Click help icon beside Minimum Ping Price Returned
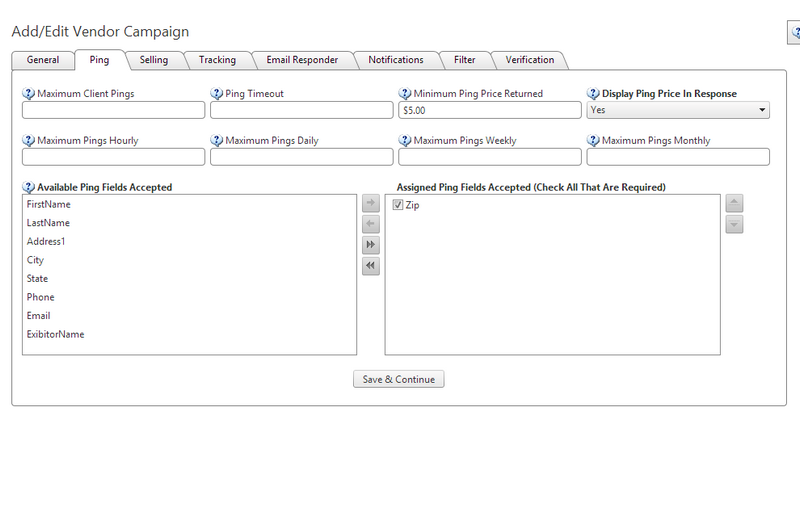This screenshot has width=800, height=525. click(x=404, y=94)
